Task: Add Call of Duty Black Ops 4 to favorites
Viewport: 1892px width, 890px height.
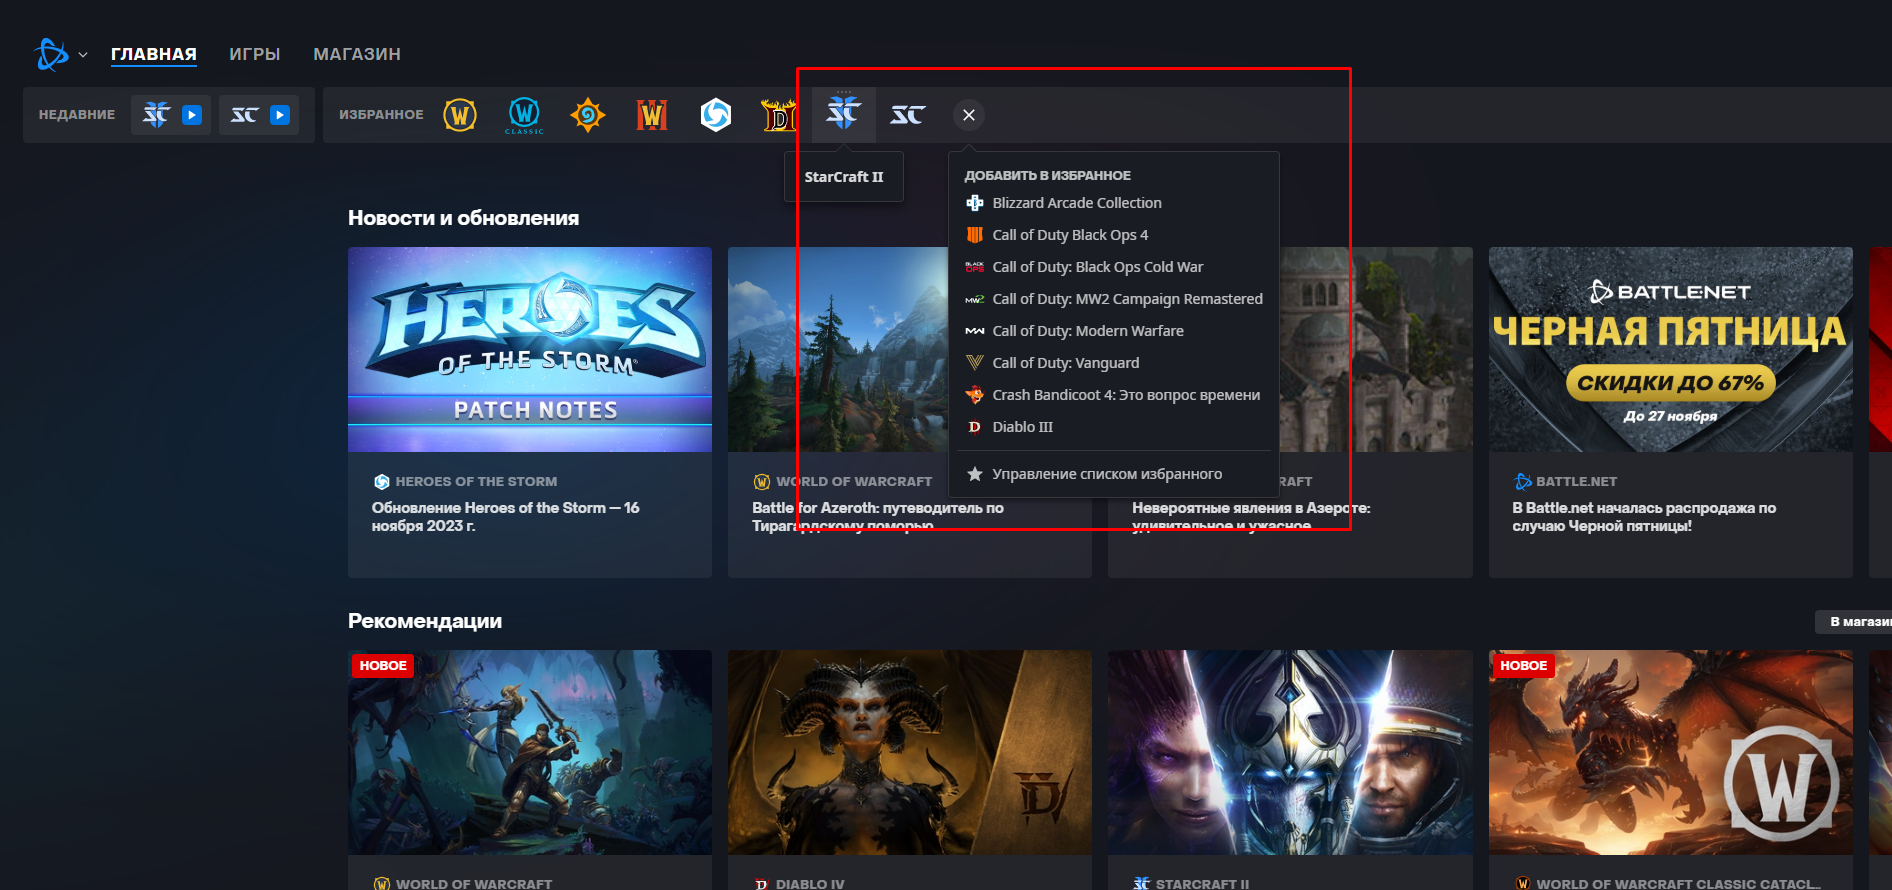Action: pyautogui.click(x=1114, y=235)
